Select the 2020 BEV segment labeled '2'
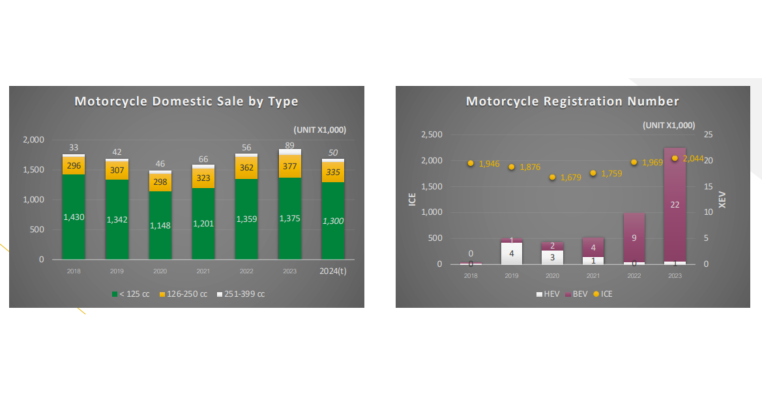762x400 pixels. click(x=552, y=246)
